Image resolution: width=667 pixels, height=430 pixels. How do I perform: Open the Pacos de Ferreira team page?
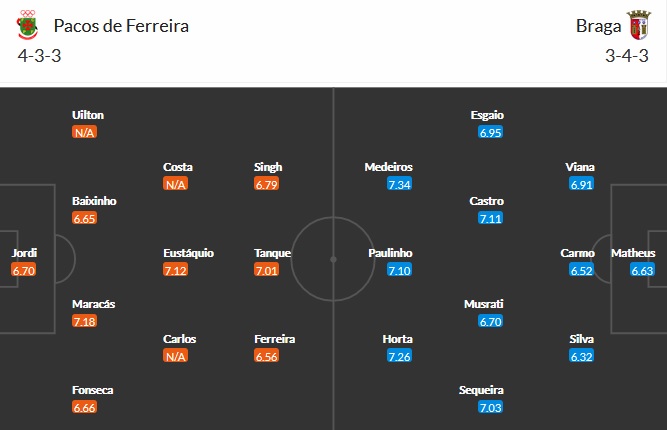pyautogui.click(x=121, y=26)
